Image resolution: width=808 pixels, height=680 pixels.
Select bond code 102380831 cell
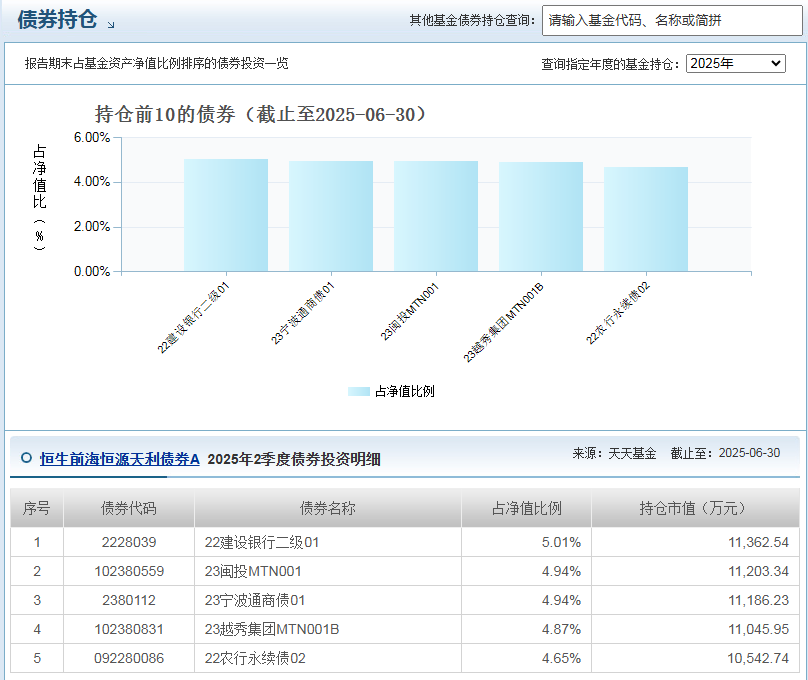click(x=129, y=629)
